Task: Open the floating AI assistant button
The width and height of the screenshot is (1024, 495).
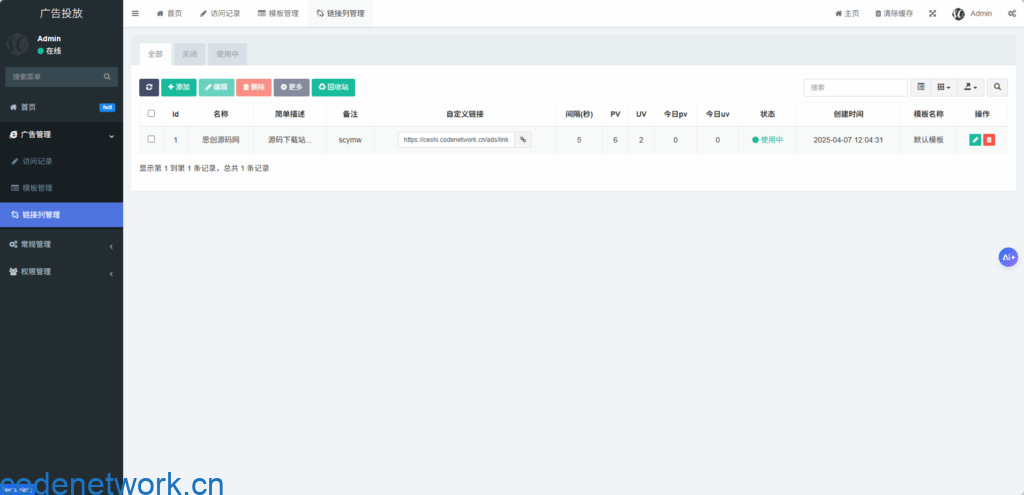Action: [x=1008, y=257]
